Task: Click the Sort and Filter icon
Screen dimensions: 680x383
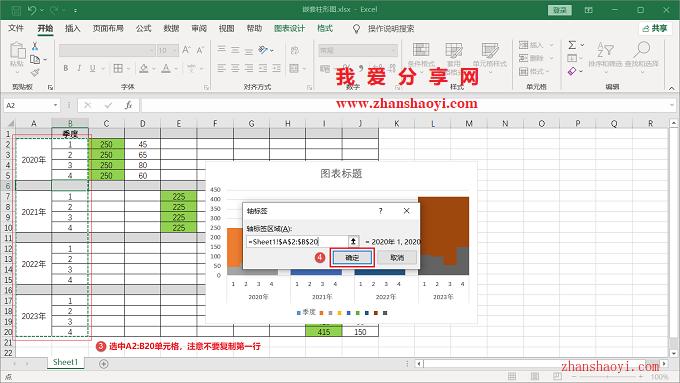Action: tap(605, 49)
